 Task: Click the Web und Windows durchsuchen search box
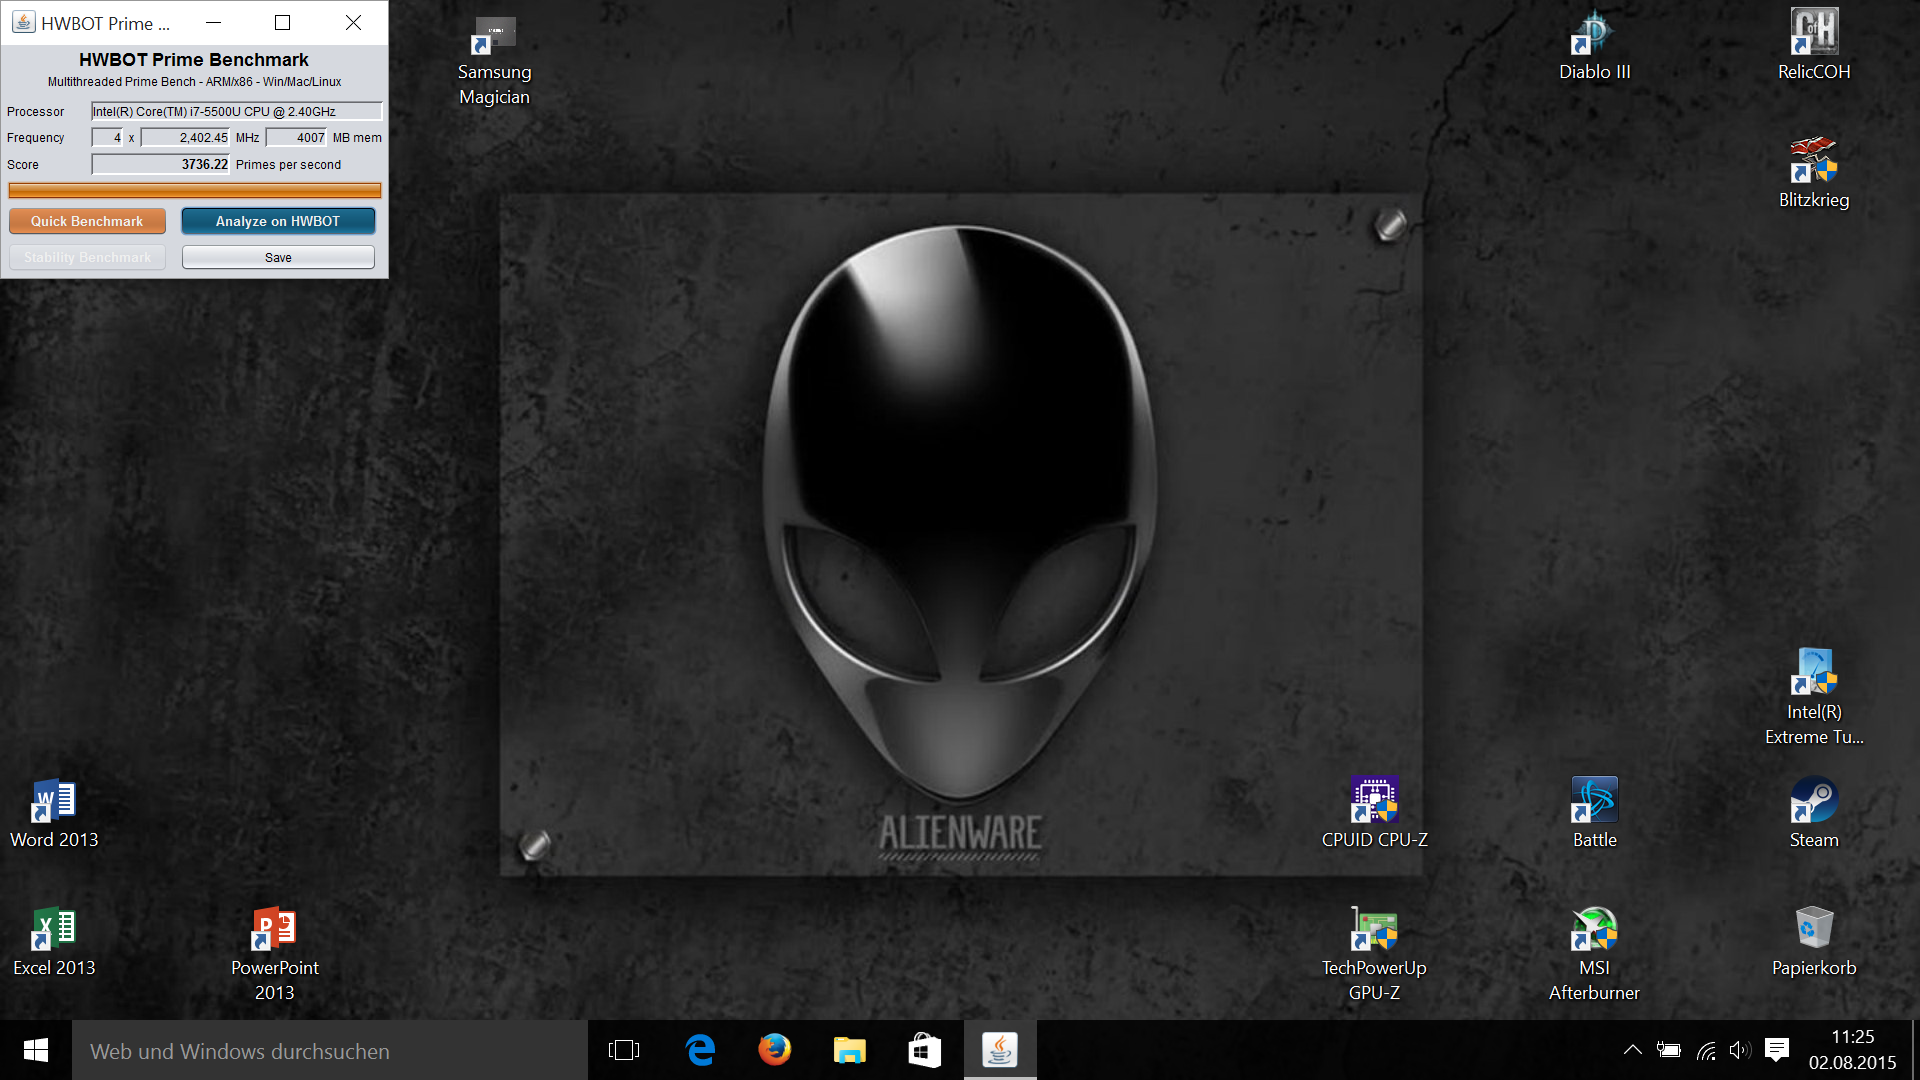click(330, 1050)
